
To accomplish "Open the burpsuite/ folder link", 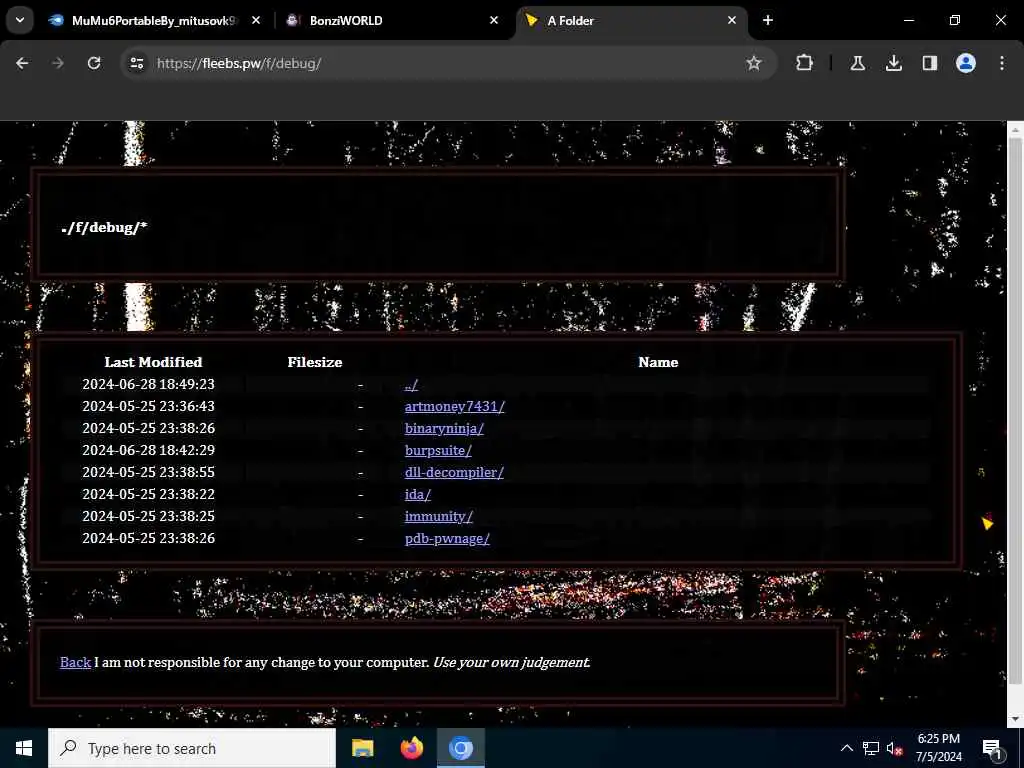I will point(438,451).
